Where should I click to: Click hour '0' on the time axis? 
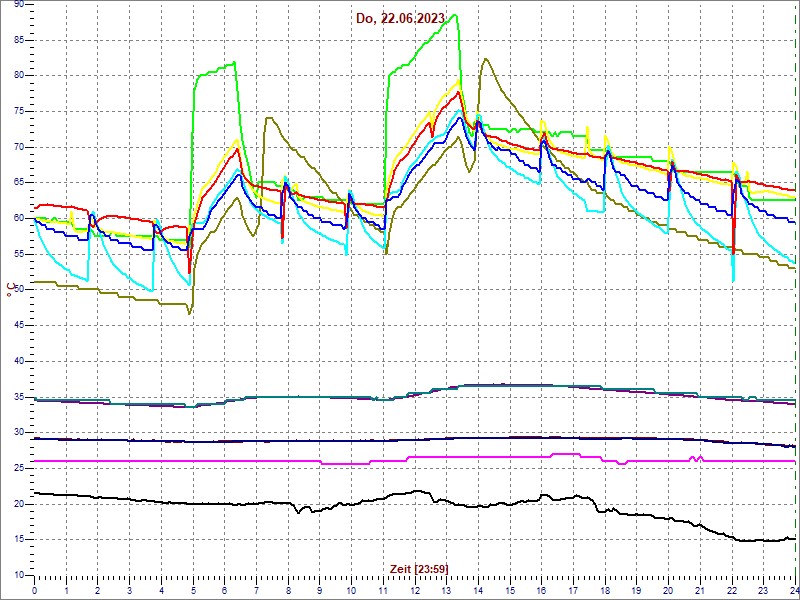click(34, 590)
